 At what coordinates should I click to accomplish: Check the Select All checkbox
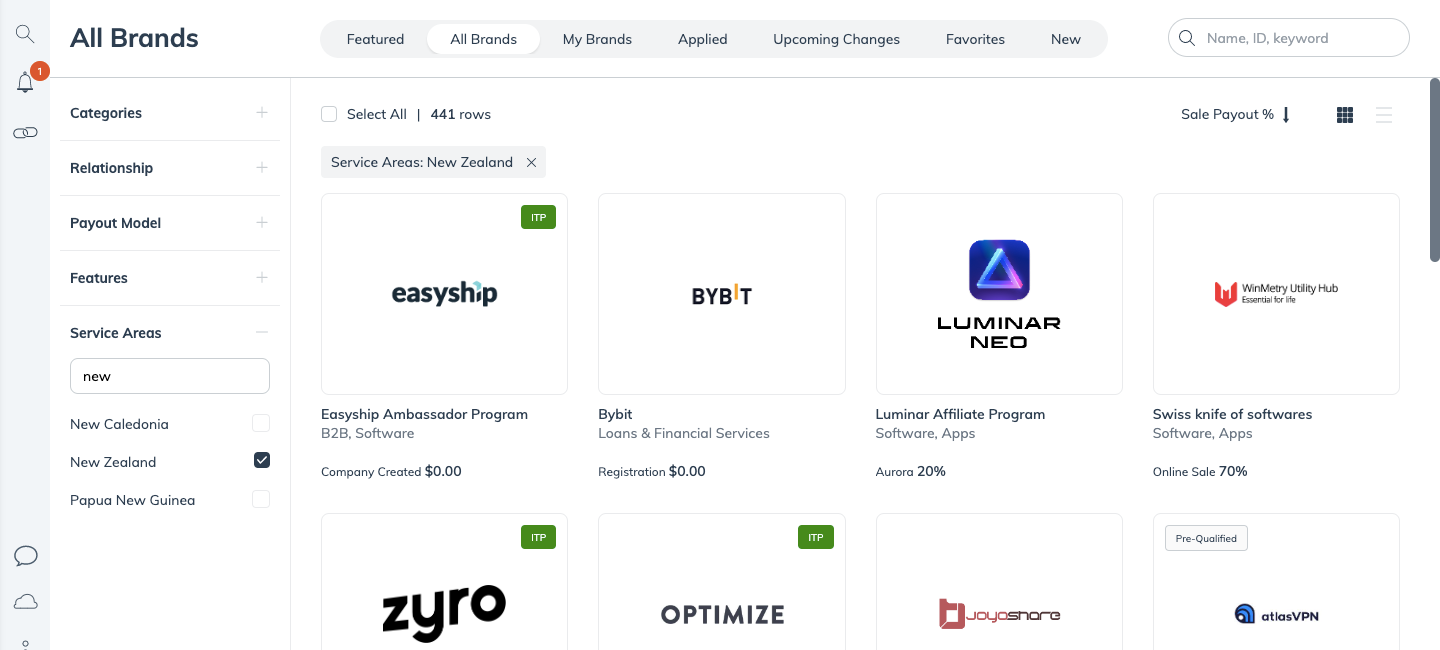pos(329,114)
